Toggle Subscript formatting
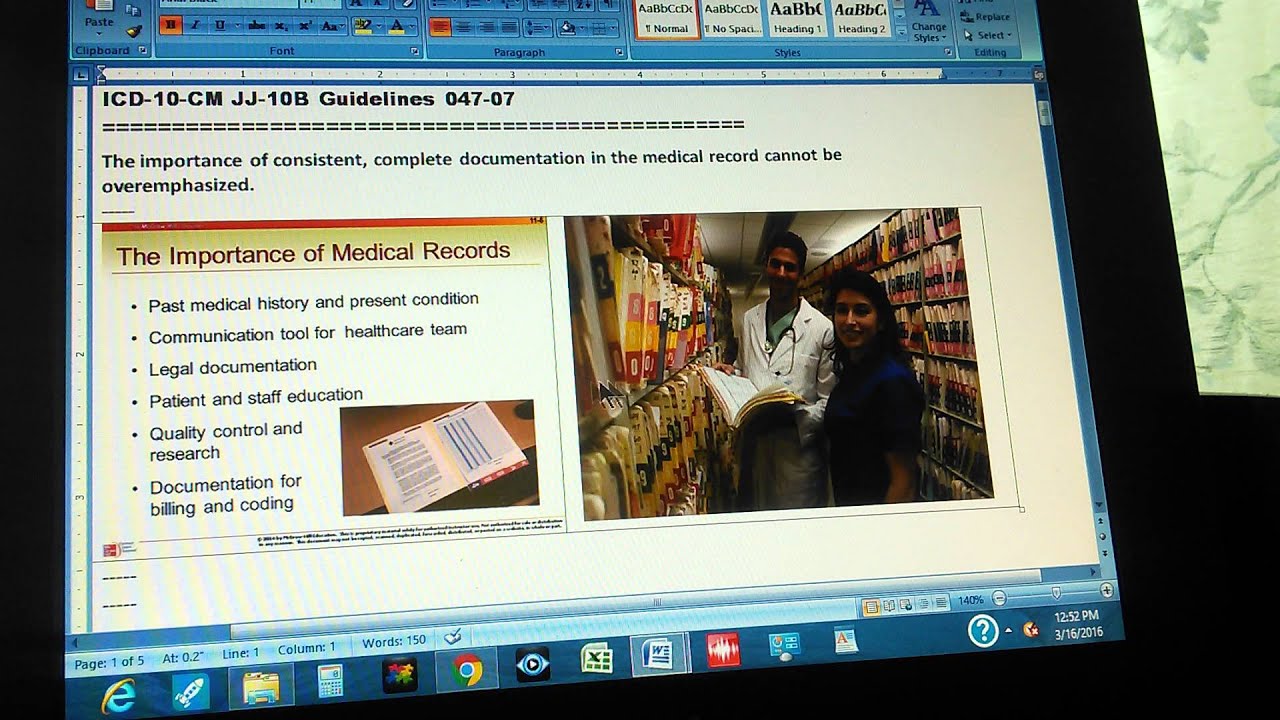The width and height of the screenshot is (1280, 720). [281, 26]
